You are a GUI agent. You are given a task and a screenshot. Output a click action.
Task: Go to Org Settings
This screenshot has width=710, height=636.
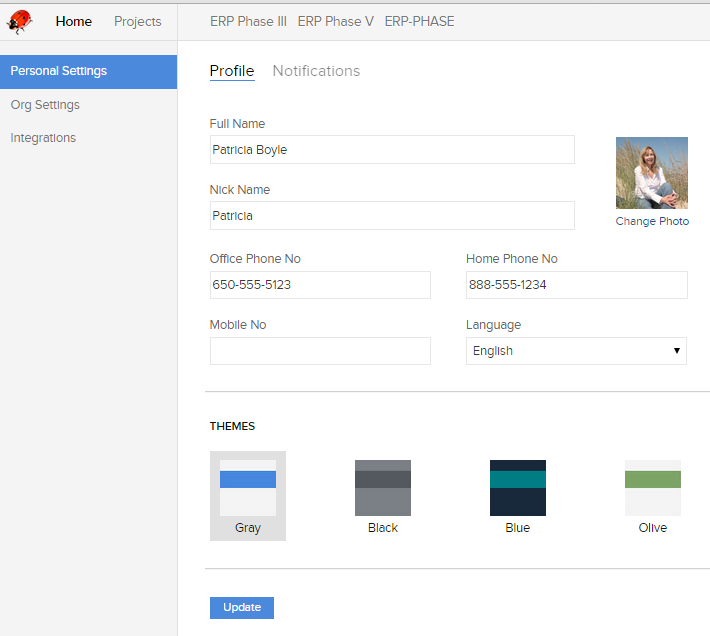(x=45, y=105)
